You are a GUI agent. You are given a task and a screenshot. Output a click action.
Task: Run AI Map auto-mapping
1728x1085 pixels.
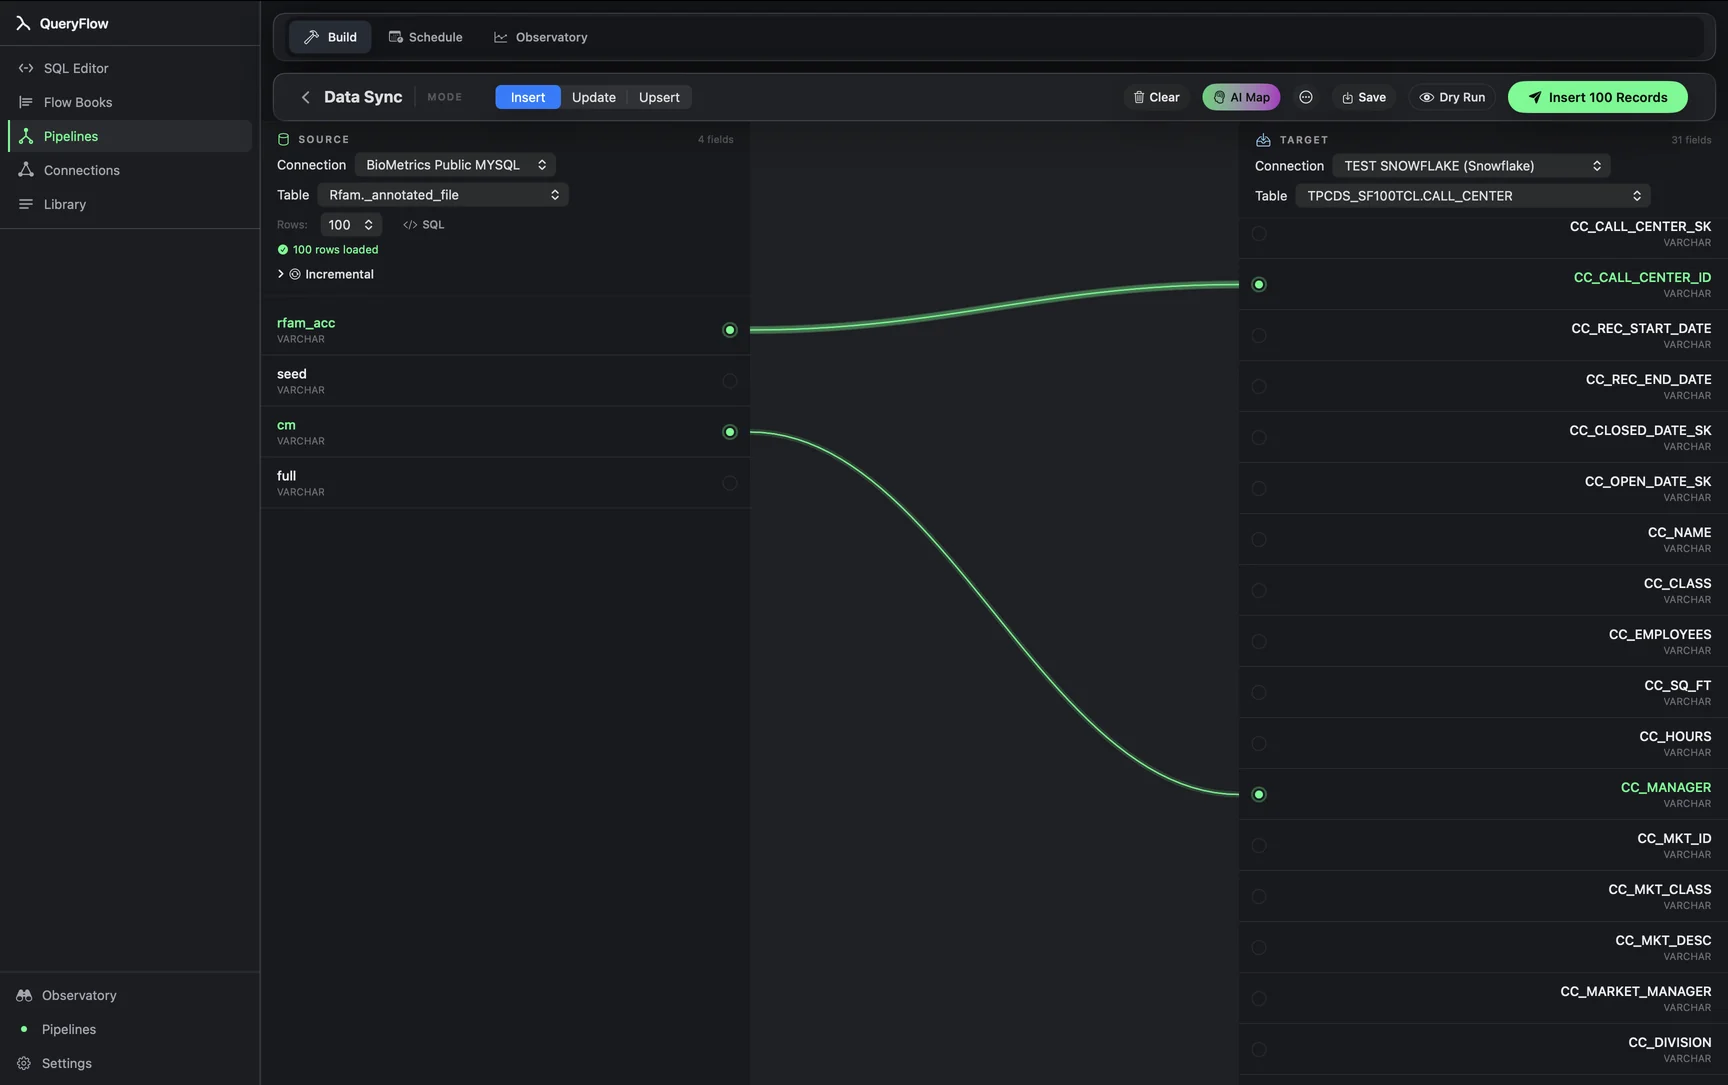[x=1241, y=97]
